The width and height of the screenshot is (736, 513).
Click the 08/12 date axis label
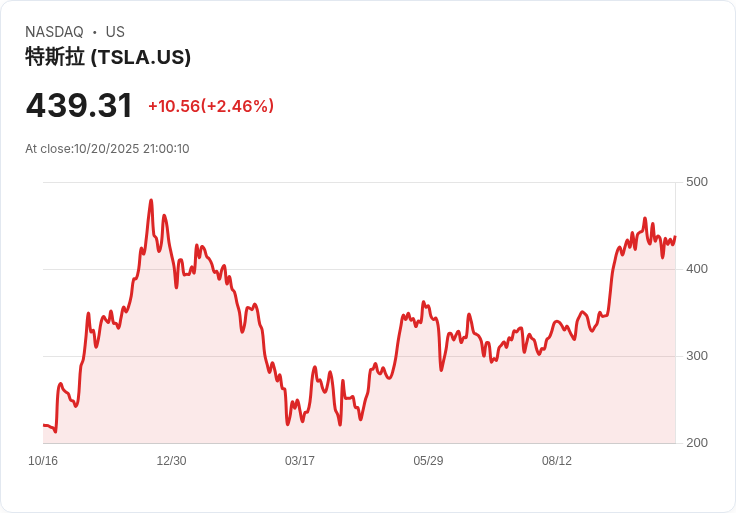click(557, 461)
